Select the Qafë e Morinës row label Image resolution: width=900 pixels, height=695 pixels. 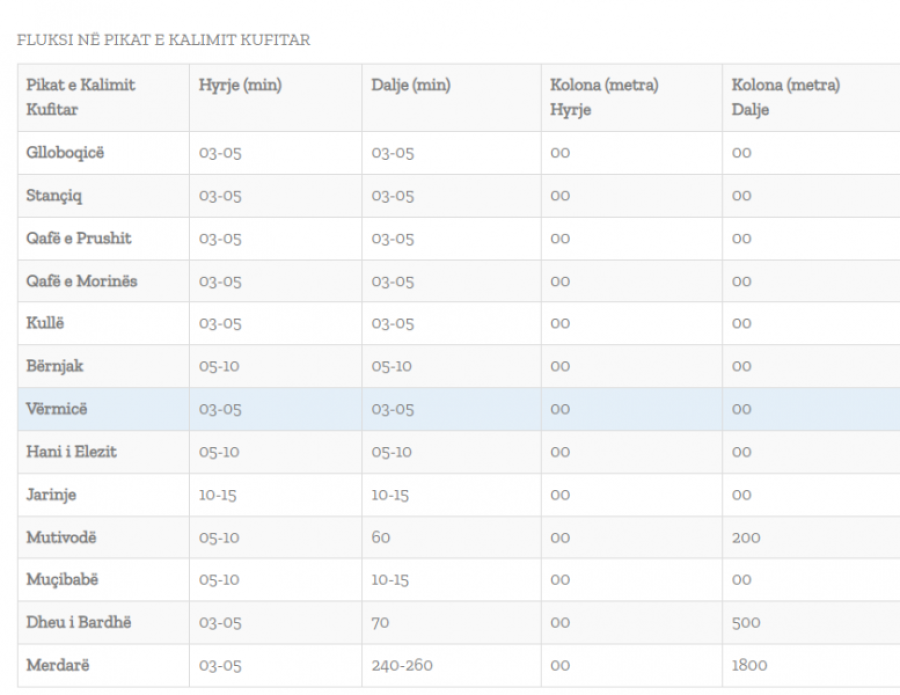coord(82,282)
